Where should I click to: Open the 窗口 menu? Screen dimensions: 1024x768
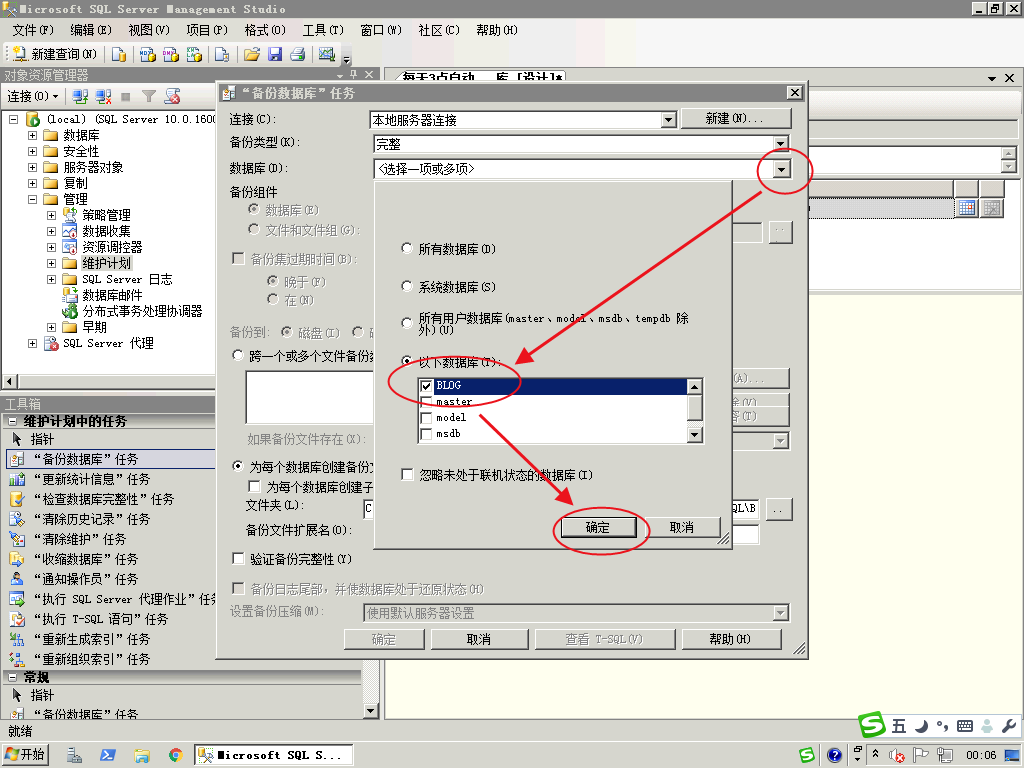[381, 30]
